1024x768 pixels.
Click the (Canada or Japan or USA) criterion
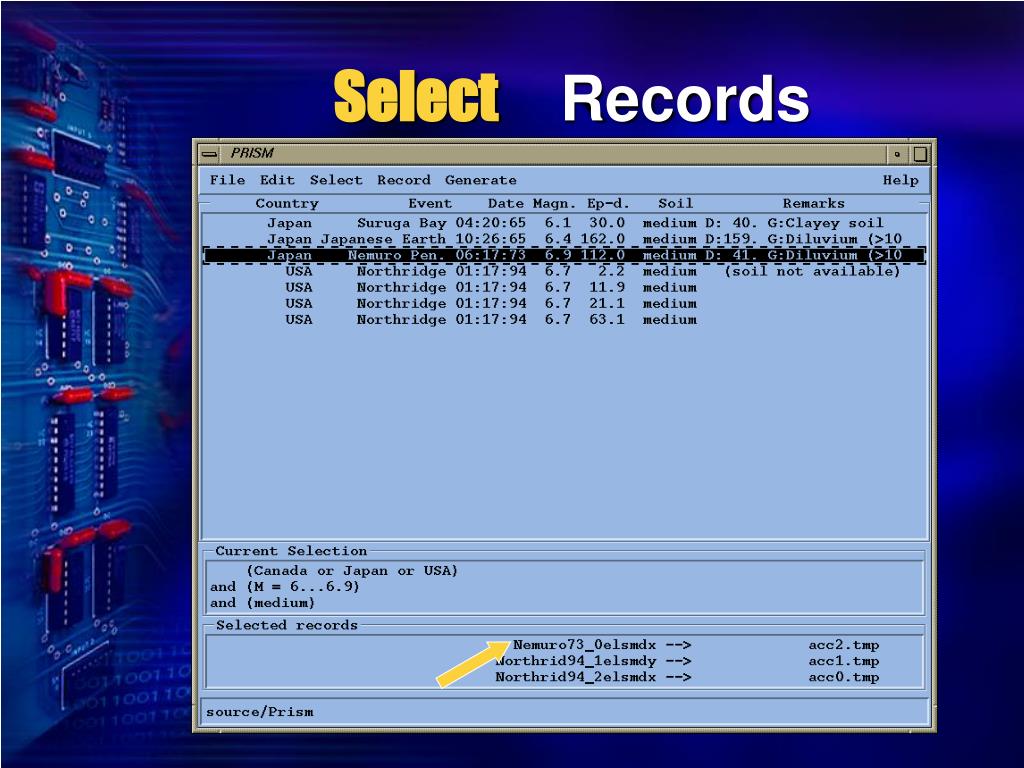pos(352,571)
